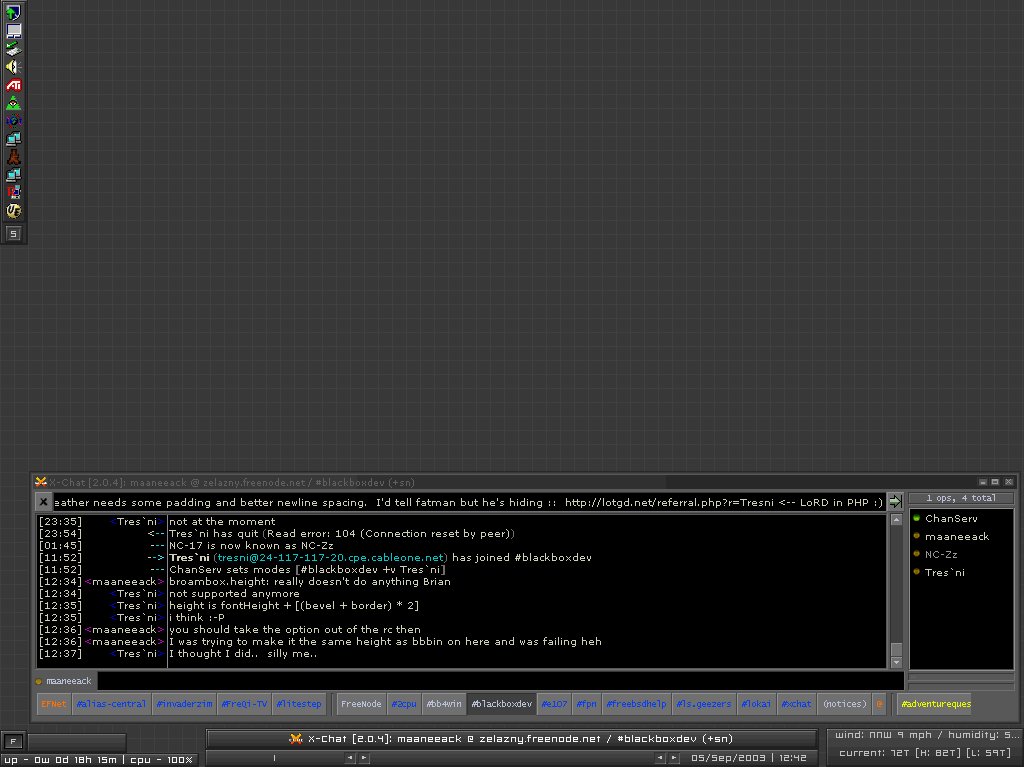Click the green check keyboard icon

tap(13, 48)
